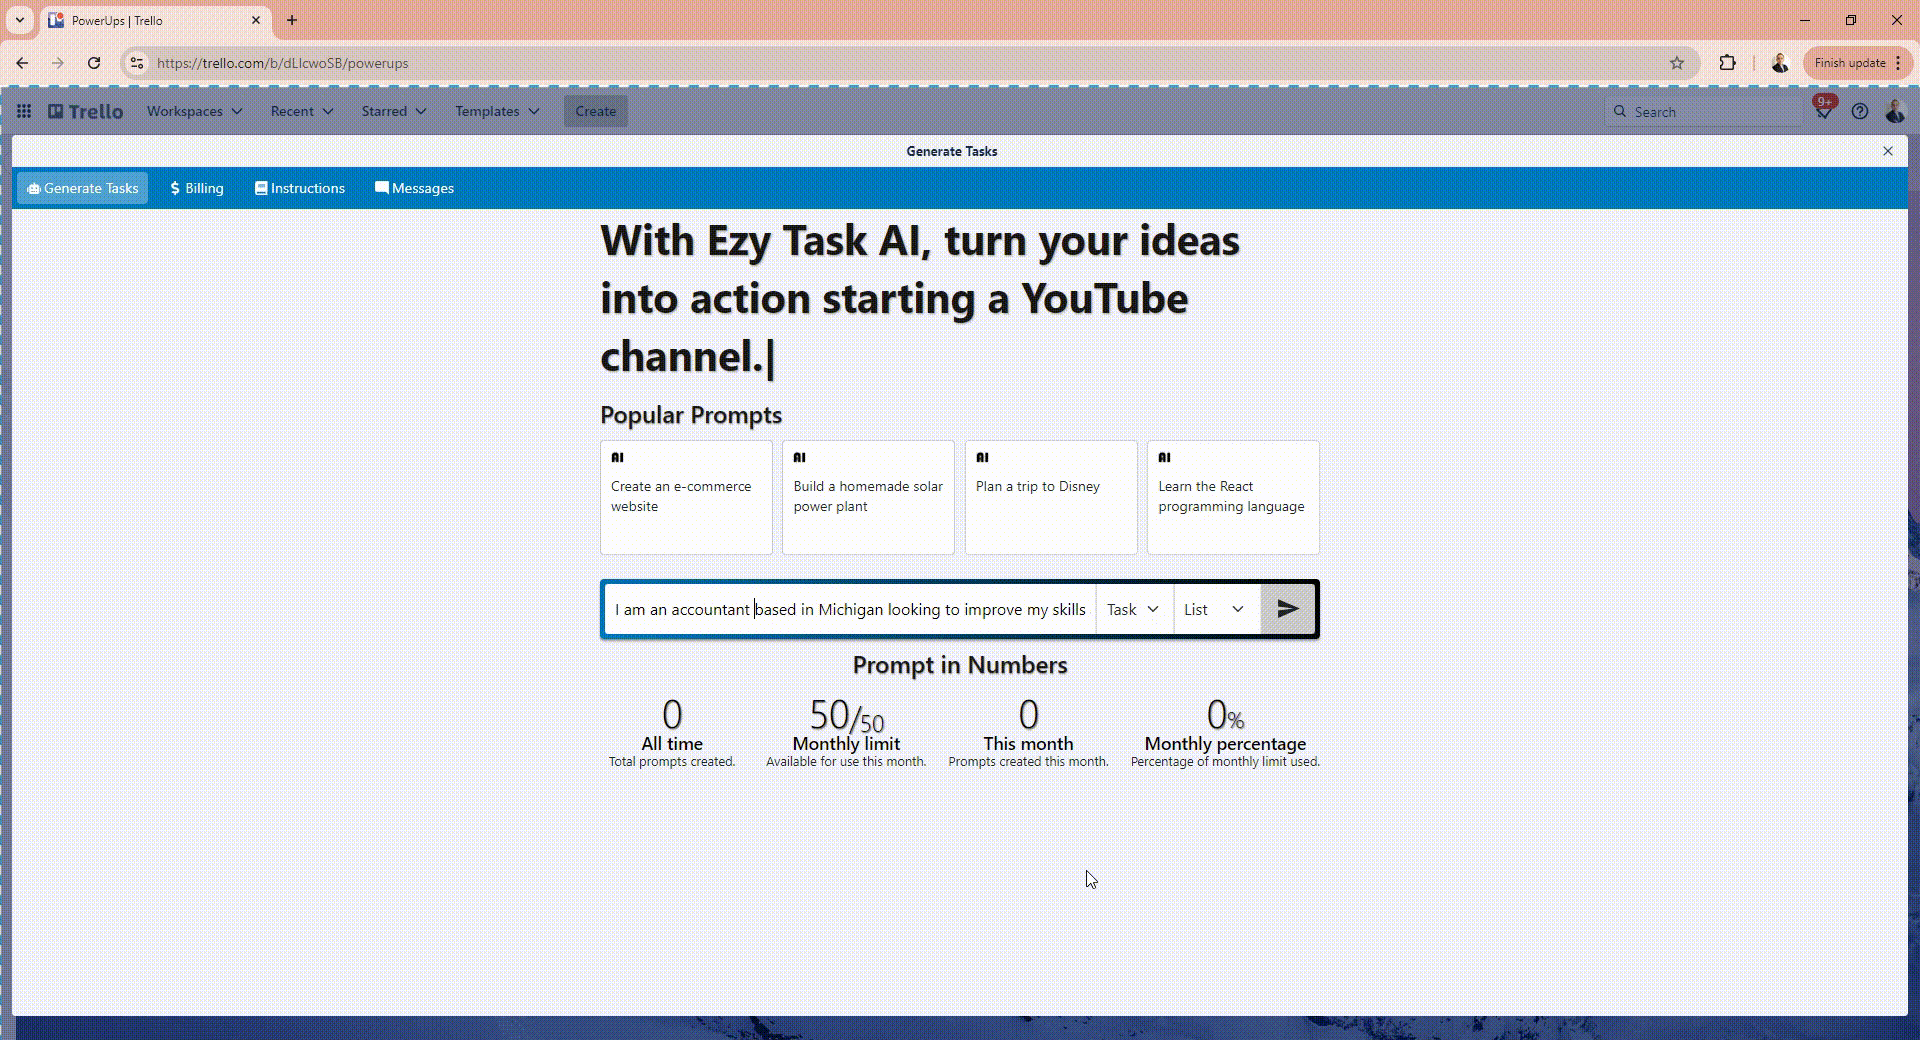Open the List output dropdown

[1216, 609]
